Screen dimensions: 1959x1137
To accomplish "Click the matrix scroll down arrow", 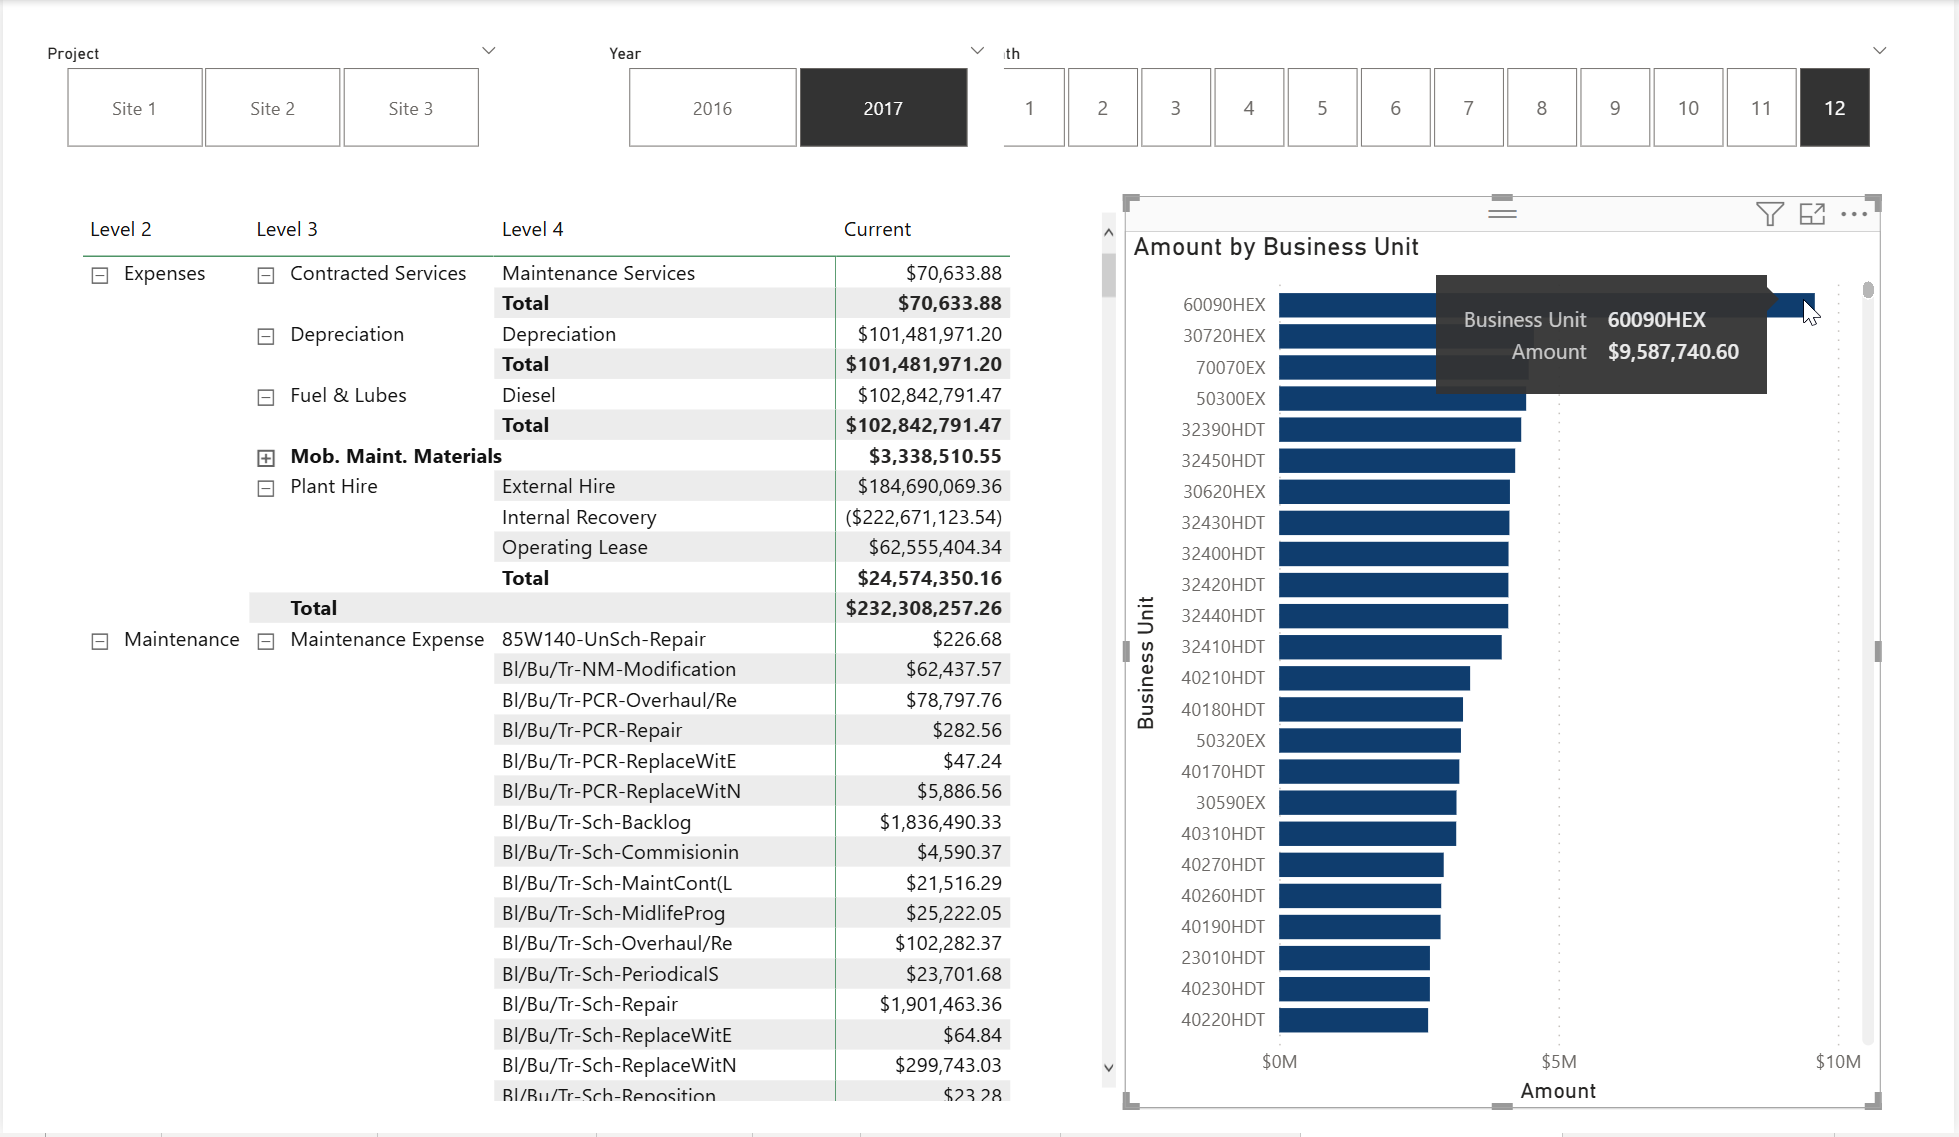I will tap(1108, 1068).
